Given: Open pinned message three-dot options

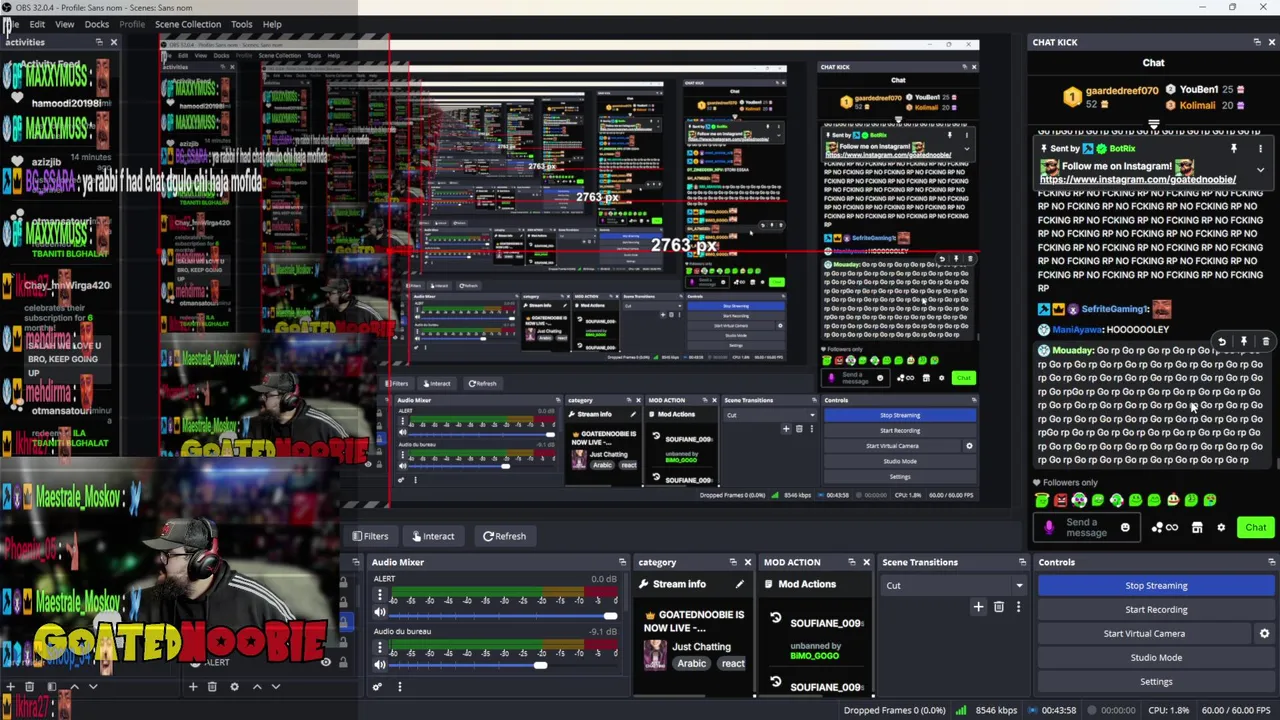Looking at the screenshot, I should point(1260,149).
